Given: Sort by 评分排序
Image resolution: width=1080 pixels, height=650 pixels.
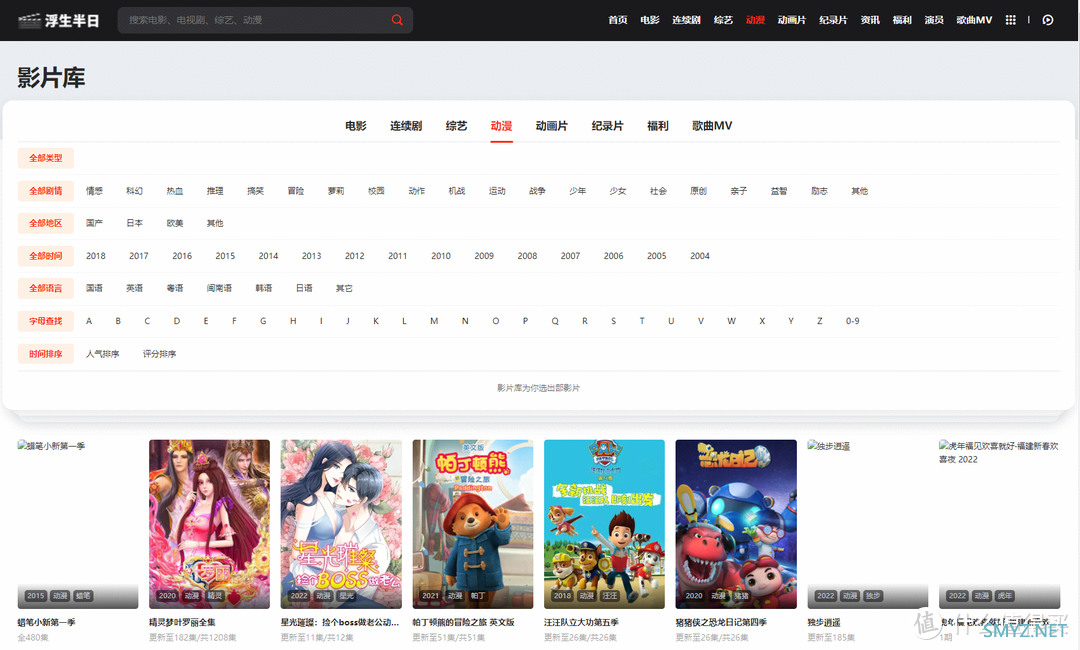Looking at the screenshot, I should [x=159, y=353].
